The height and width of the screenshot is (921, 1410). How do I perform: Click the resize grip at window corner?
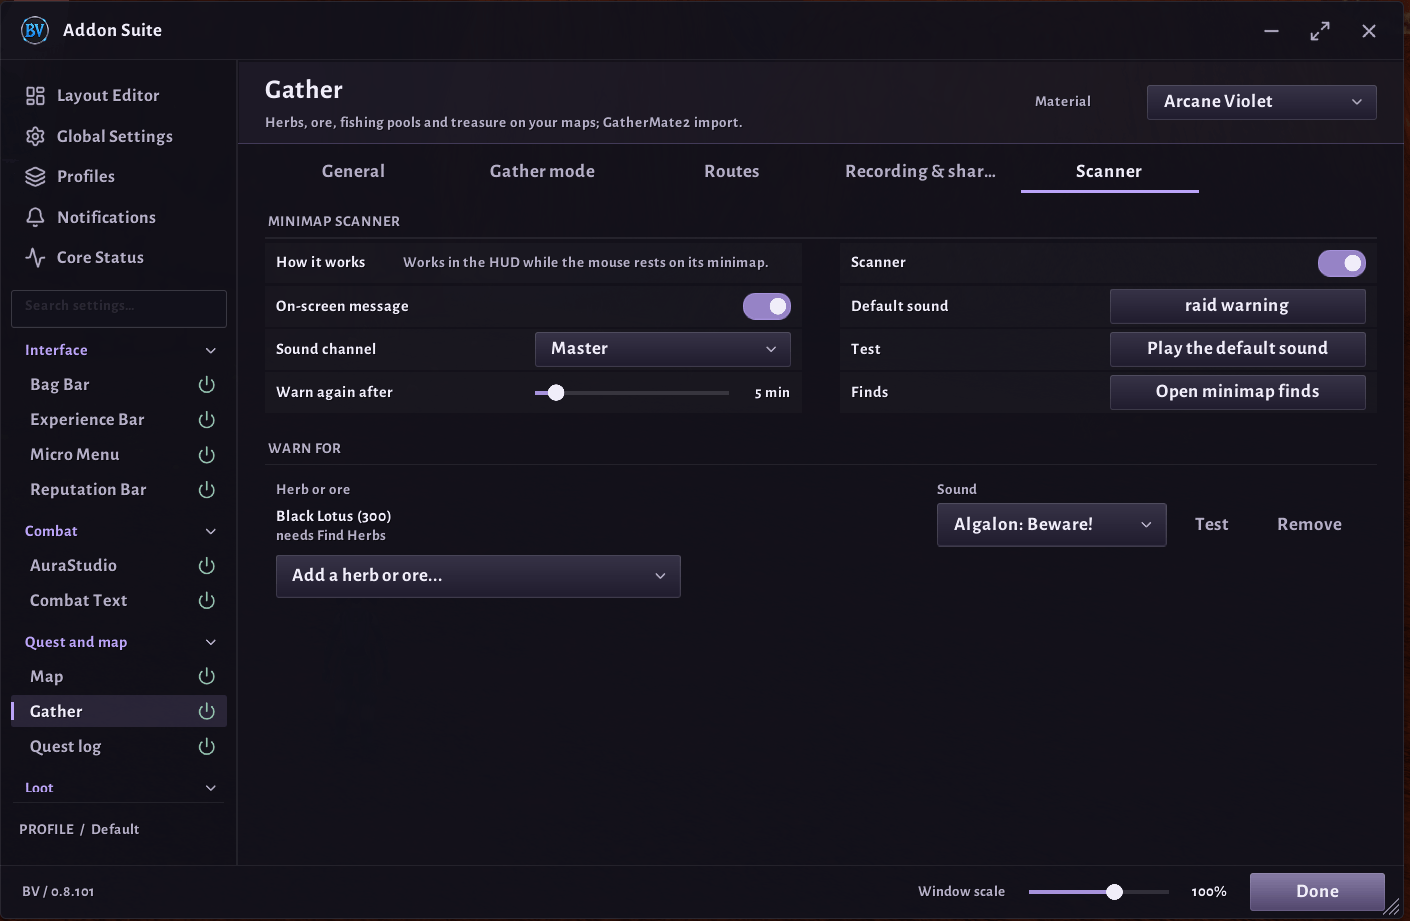1391,906
